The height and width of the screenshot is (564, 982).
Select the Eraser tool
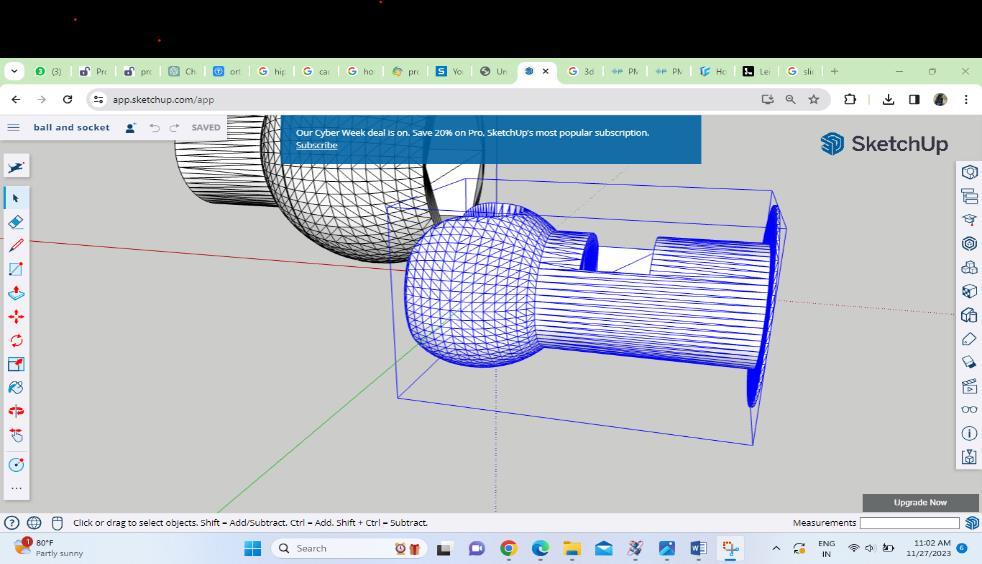[x=16, y=222]
